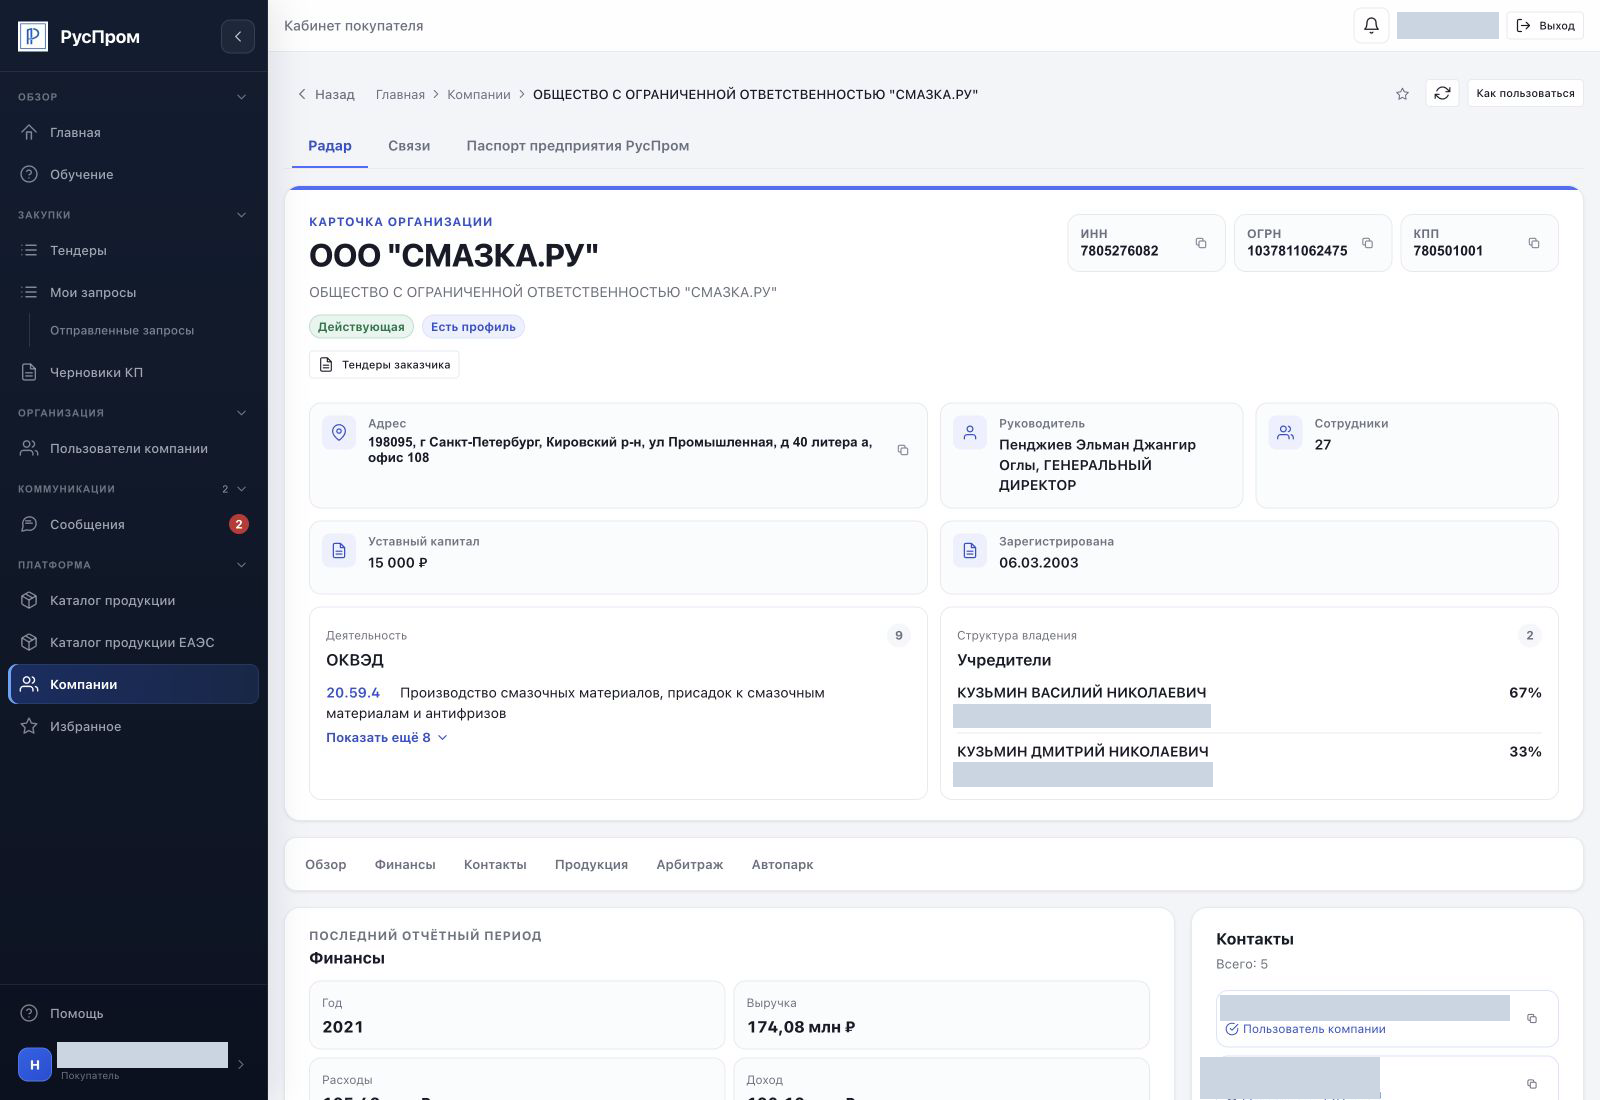Select founder КУЗЬМИН ДМИТРИЙ НИКОЛАЕВИЧ
Screen dimensions: 1600x1100
(1082, 751)
